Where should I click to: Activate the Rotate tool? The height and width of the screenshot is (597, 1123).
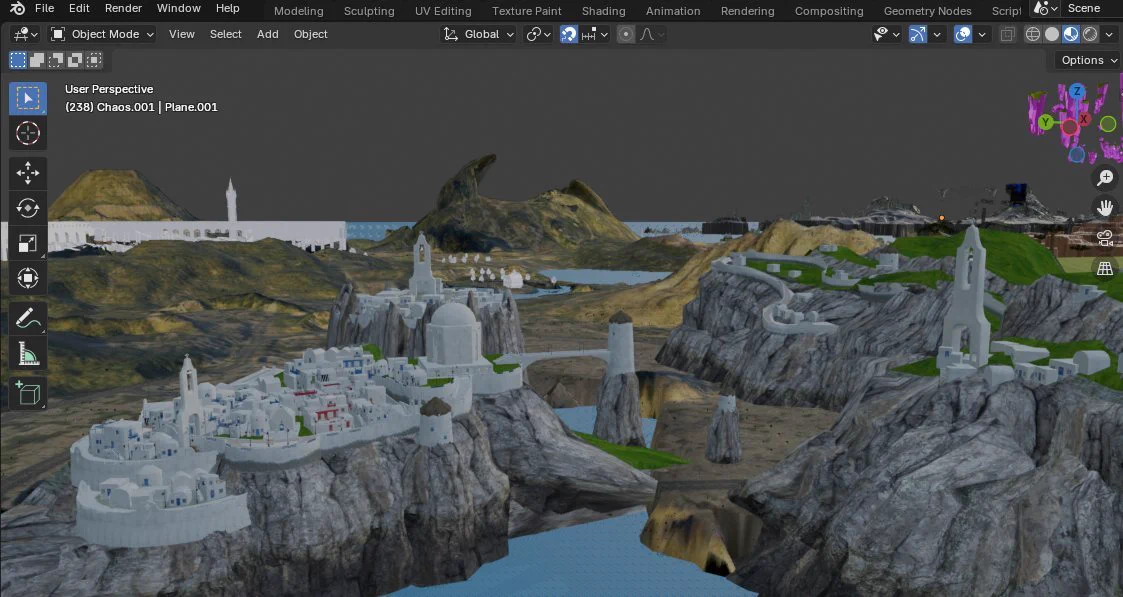pyautogui.click(x=28, y=208)
